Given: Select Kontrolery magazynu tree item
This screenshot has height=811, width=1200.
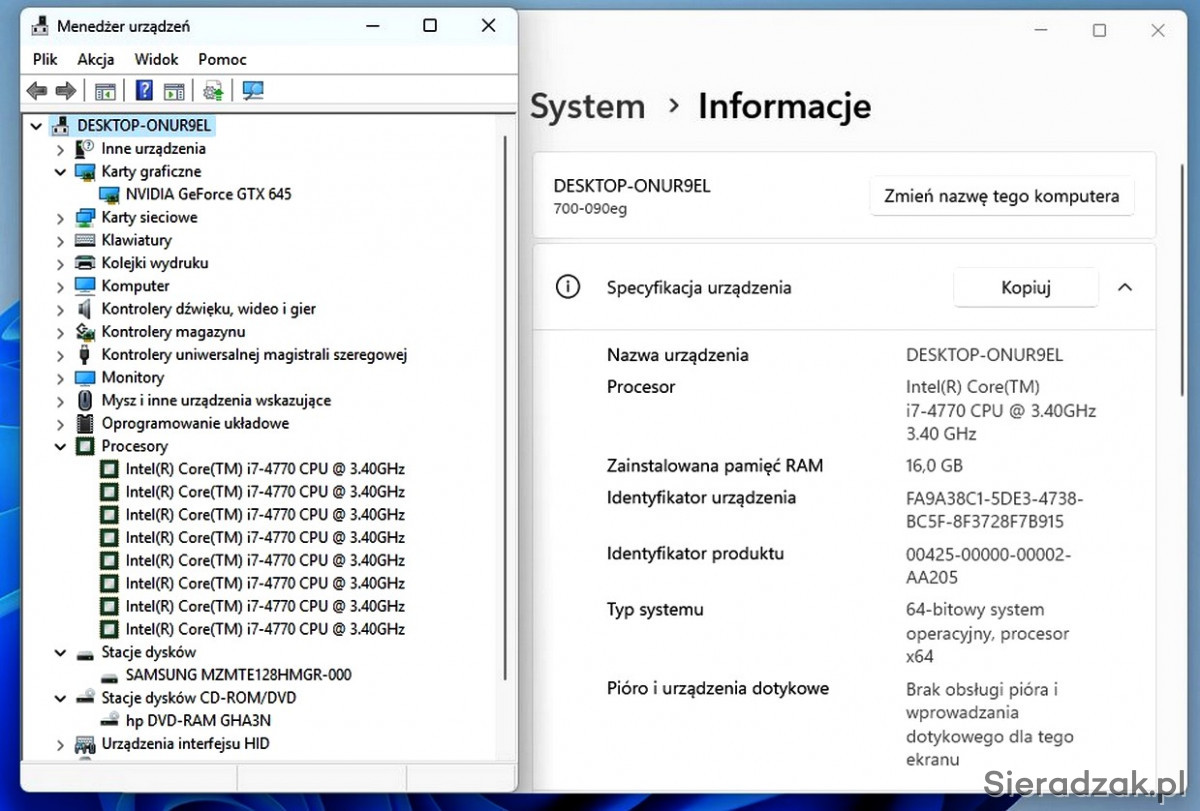Looking at the screenshot, I should click(173, 332).
